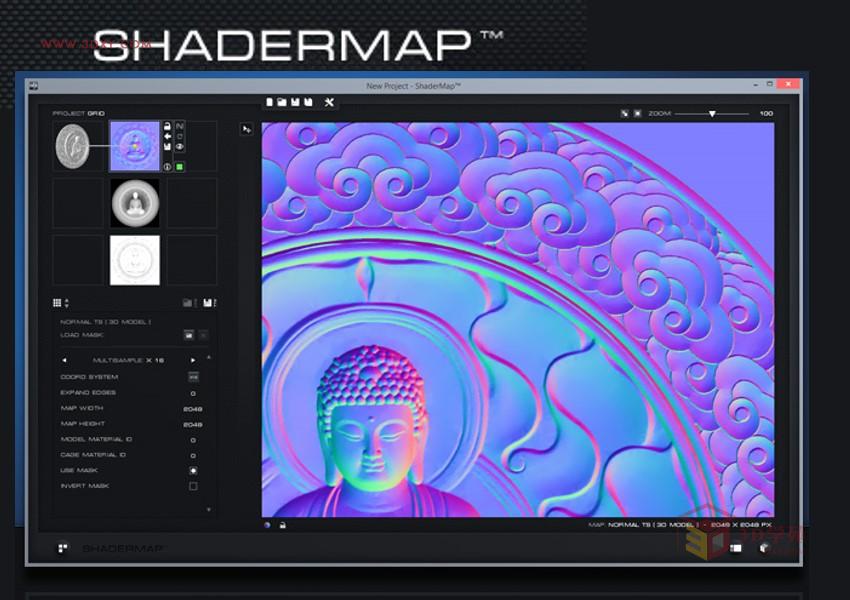Click the dimmed clear button beside Load Mask
This screenshot has width=850, height=600.
(203, 335)
